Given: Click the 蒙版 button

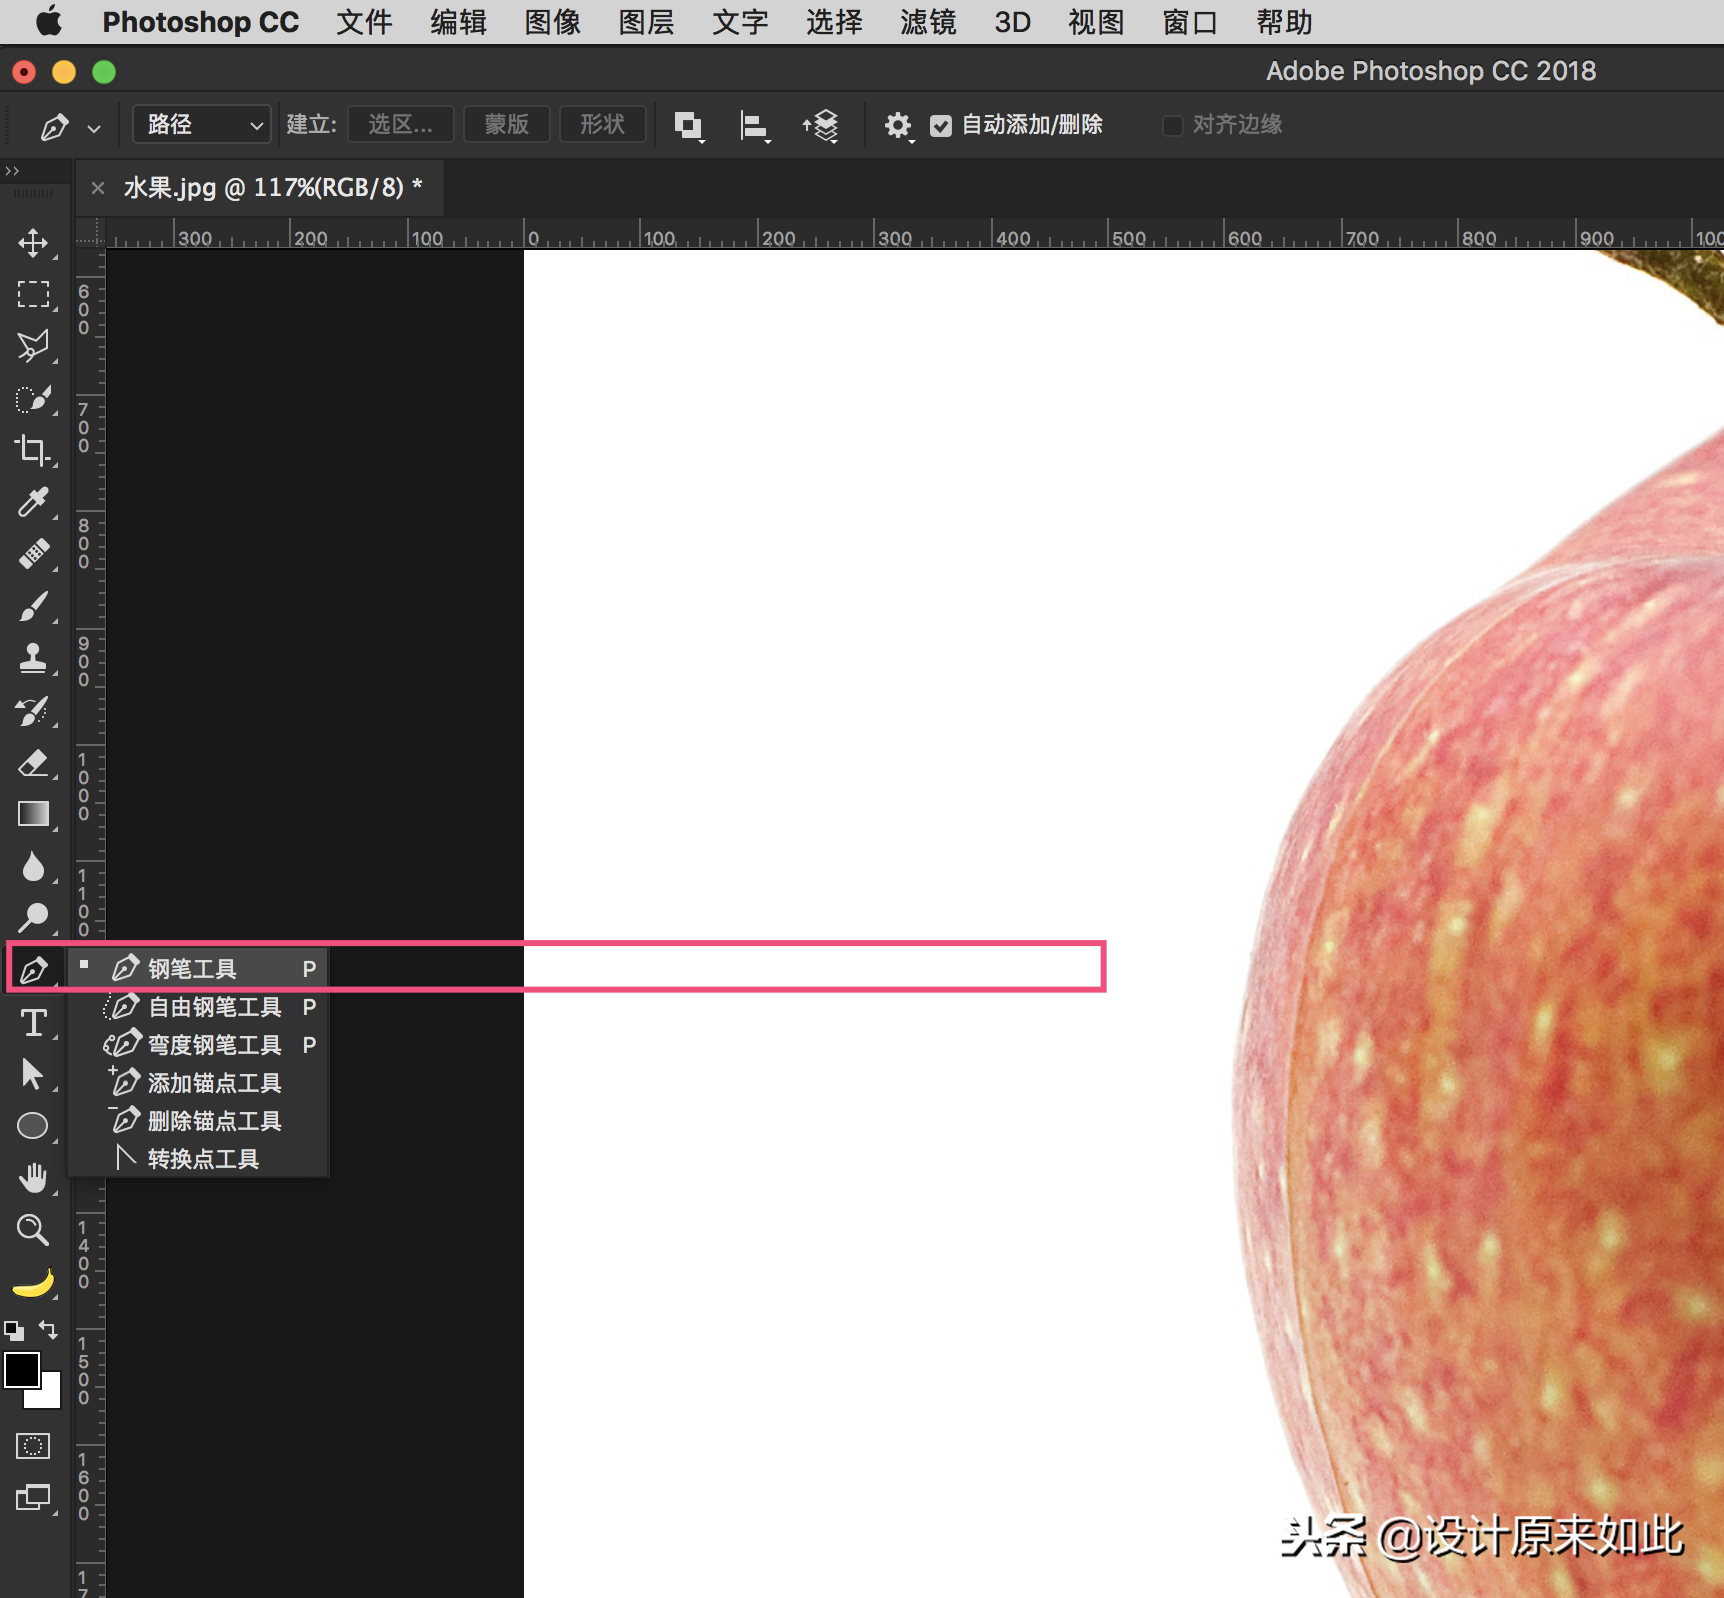Looking at the screenshot, I should click(507, 124).
